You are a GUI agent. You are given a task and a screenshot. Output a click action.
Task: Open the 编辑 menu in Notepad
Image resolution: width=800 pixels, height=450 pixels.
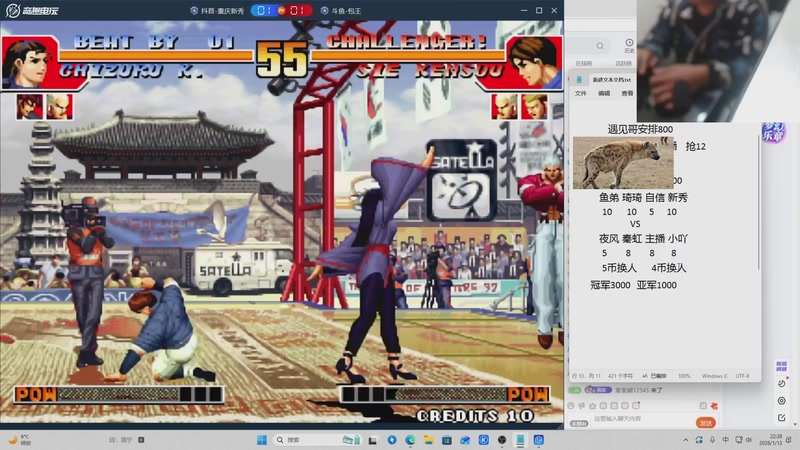point(604,93)
